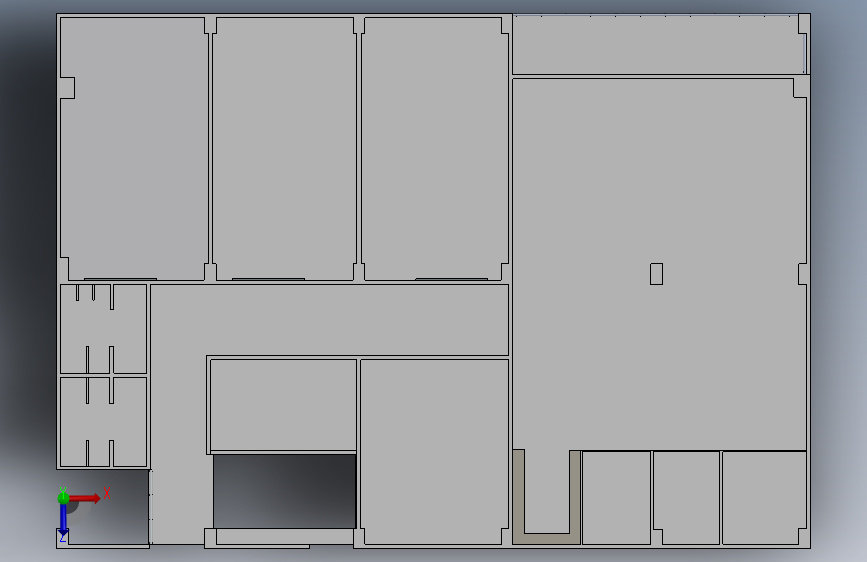Select the dark recessed opening in floor plan
Screen dimensions: 867x562
click(x=285, y=491)
